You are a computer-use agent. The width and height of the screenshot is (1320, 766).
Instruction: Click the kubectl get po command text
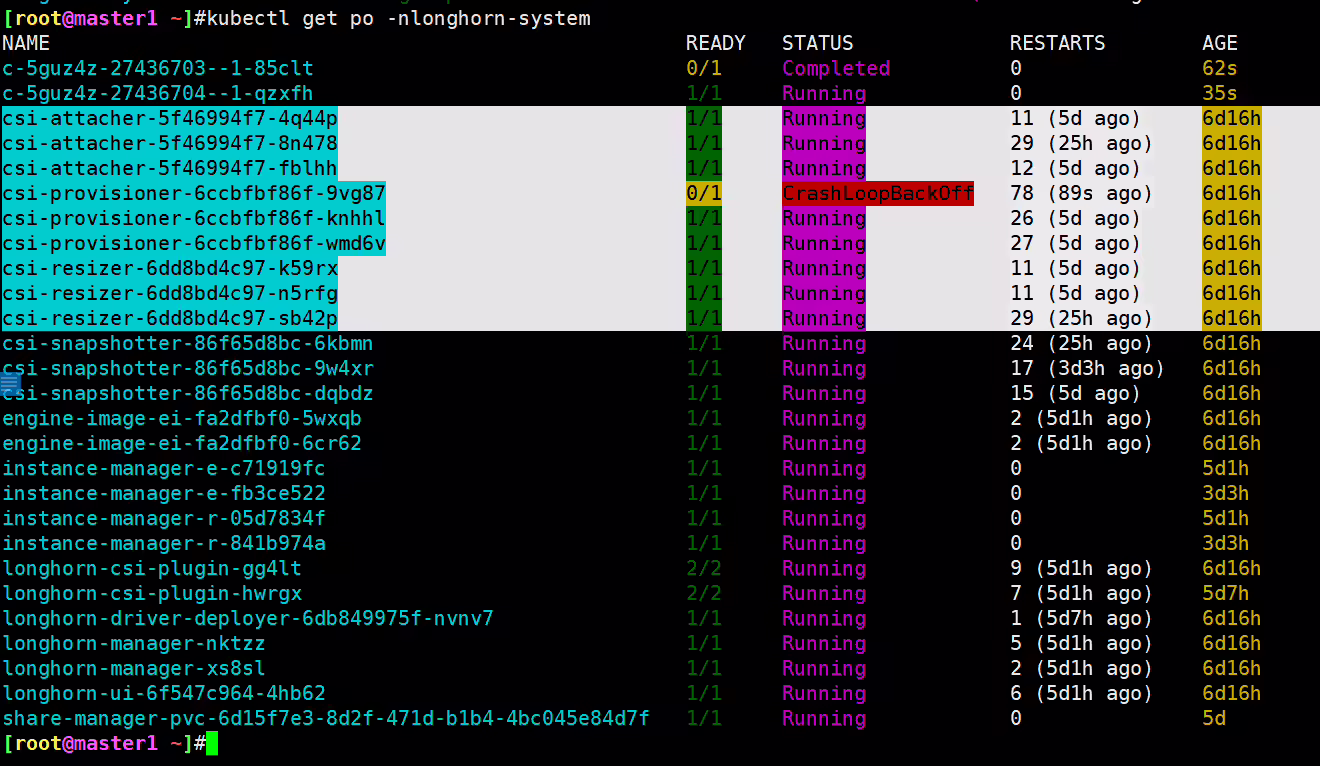click(399, 18)
